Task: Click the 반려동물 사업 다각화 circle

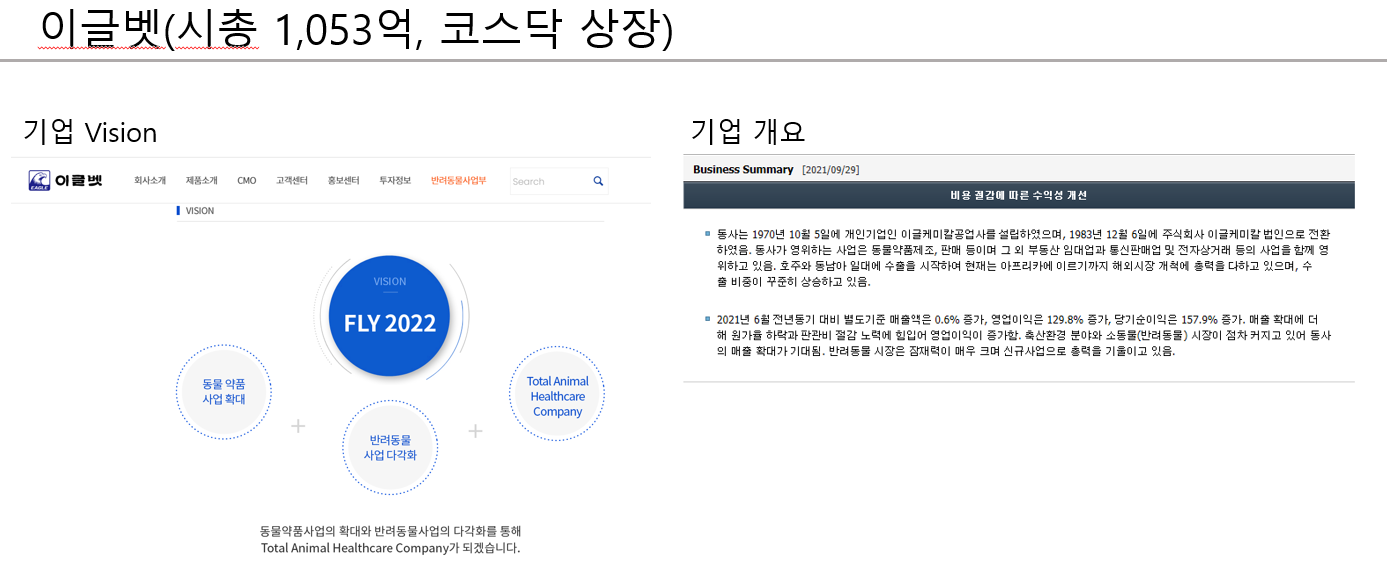Action: coord(390,447)
